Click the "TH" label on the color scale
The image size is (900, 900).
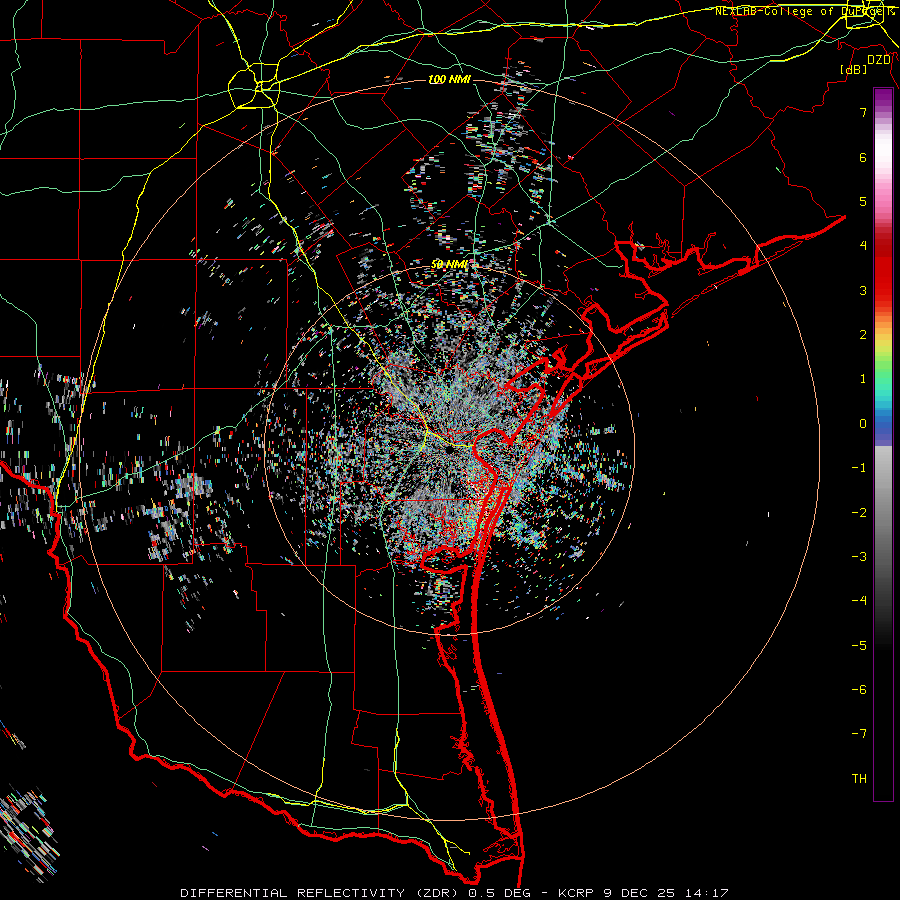coord(859,779)
